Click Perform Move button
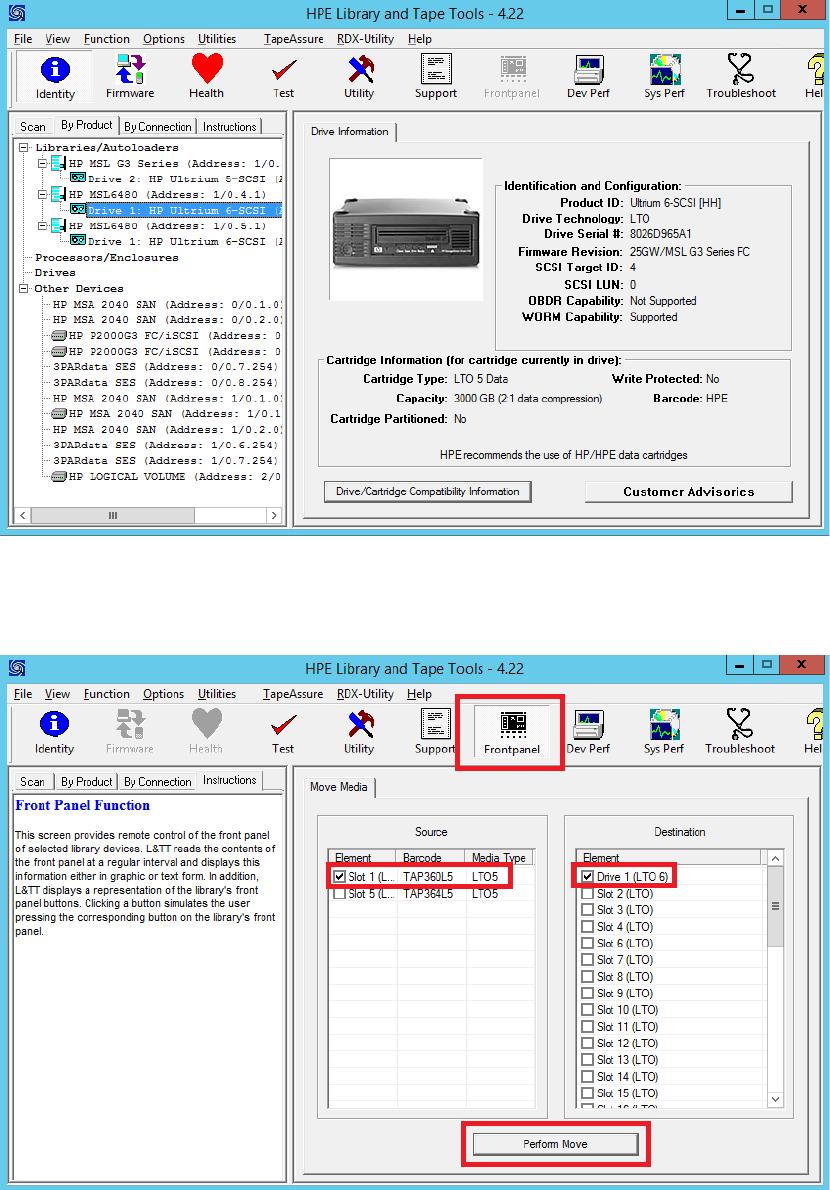 (x=555, y=1144)
